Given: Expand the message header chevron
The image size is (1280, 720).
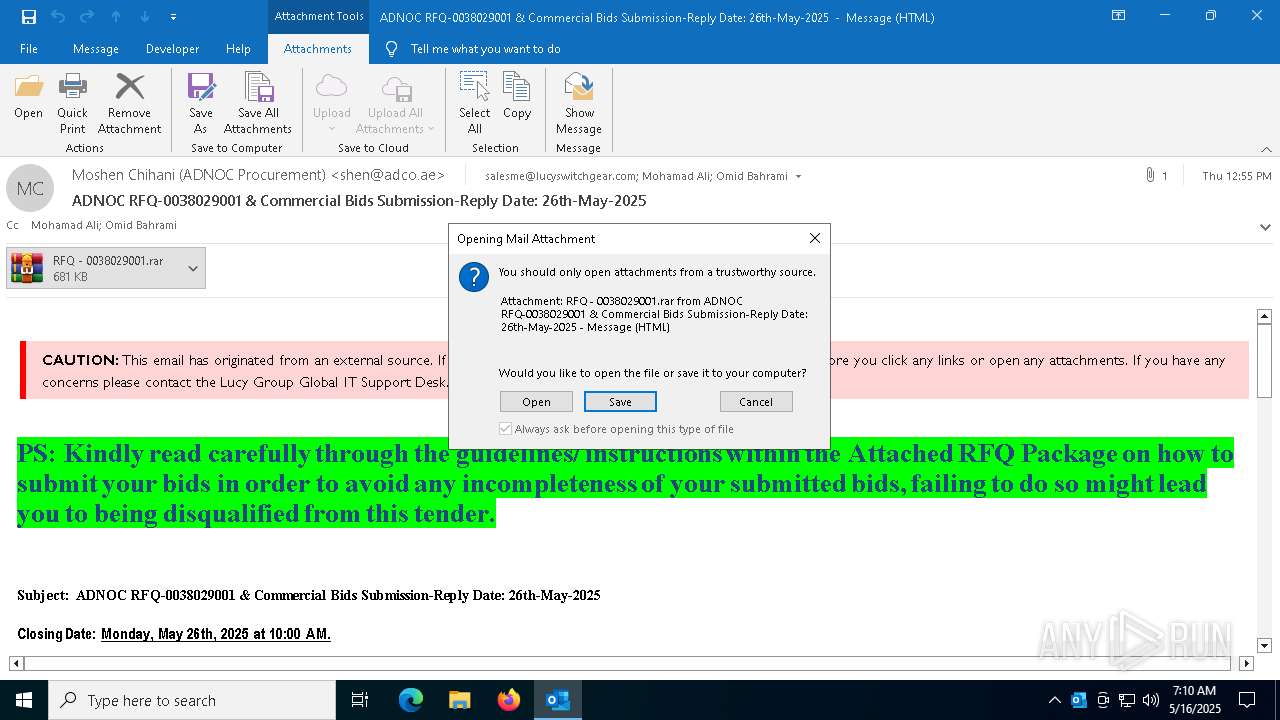Looking at the screenshot, I should coord(1265,227).
